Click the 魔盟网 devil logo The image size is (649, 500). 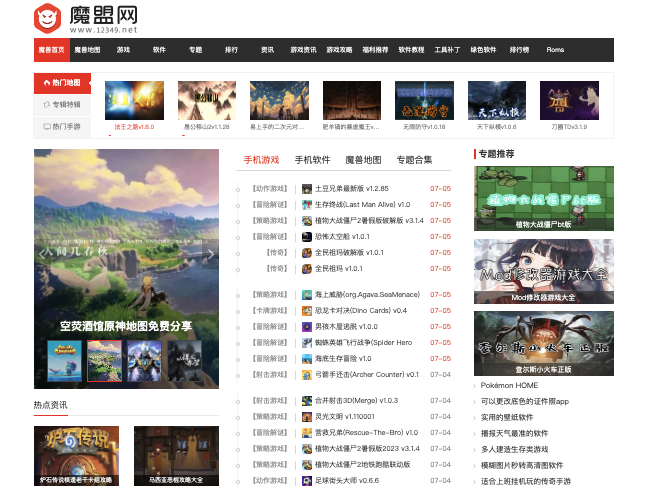(x=48, y=19)
